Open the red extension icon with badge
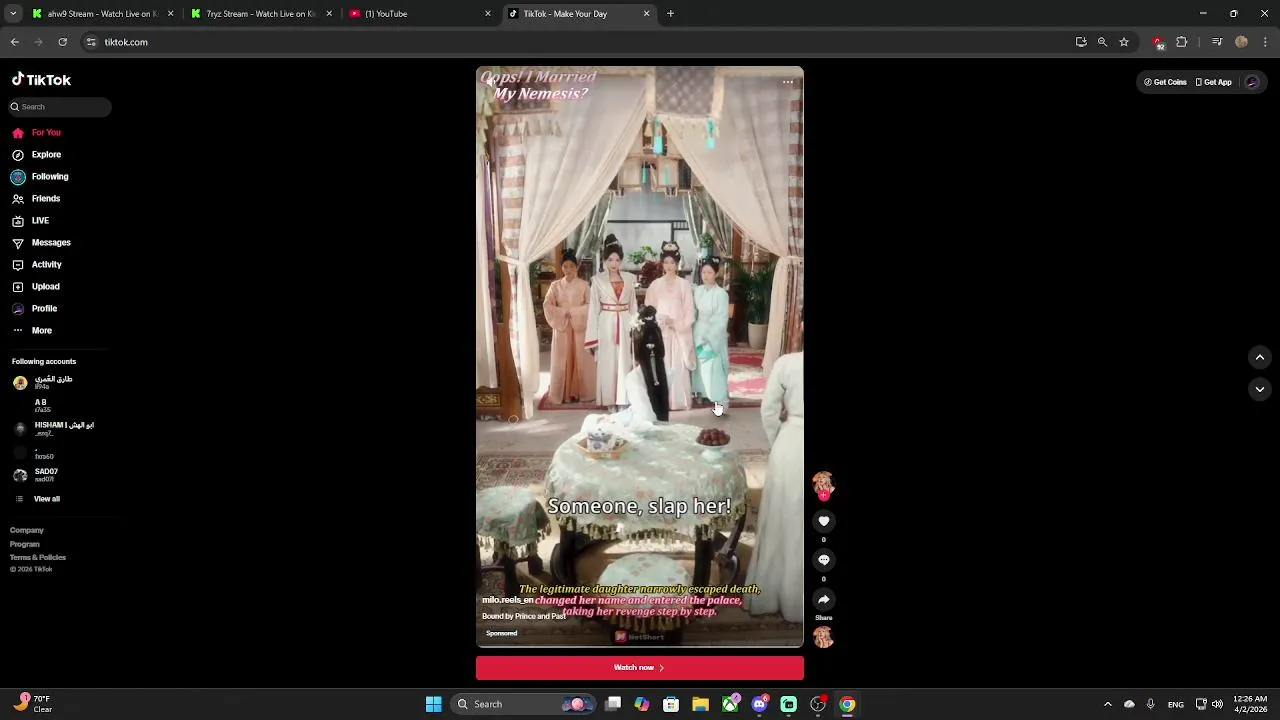The width and height of the screenshot is (1280, 720). (x=1158, y=42)
